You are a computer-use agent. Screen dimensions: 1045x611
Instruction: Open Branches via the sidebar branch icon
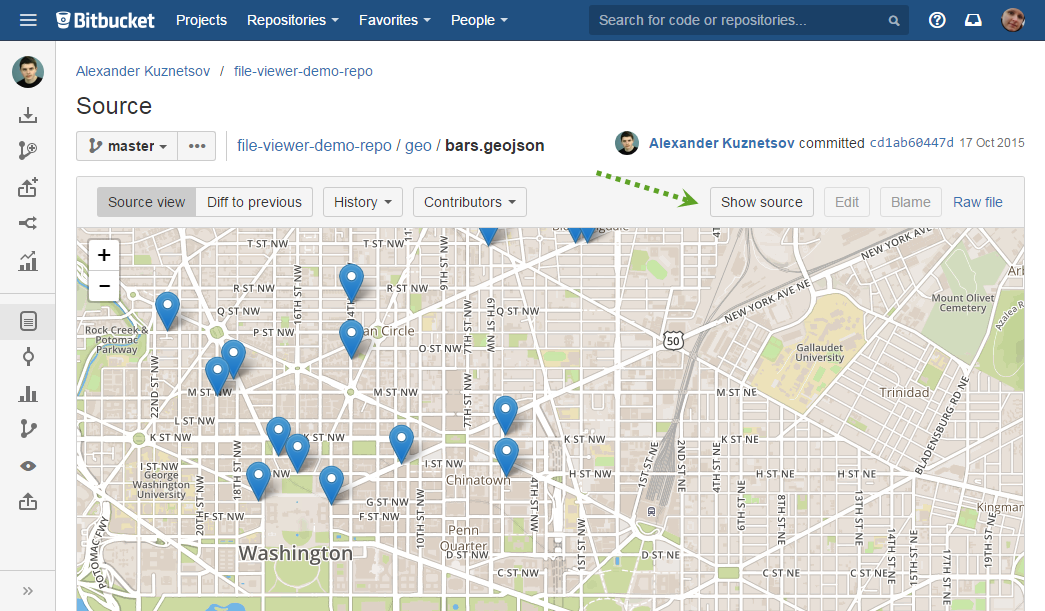coord(28,428)
